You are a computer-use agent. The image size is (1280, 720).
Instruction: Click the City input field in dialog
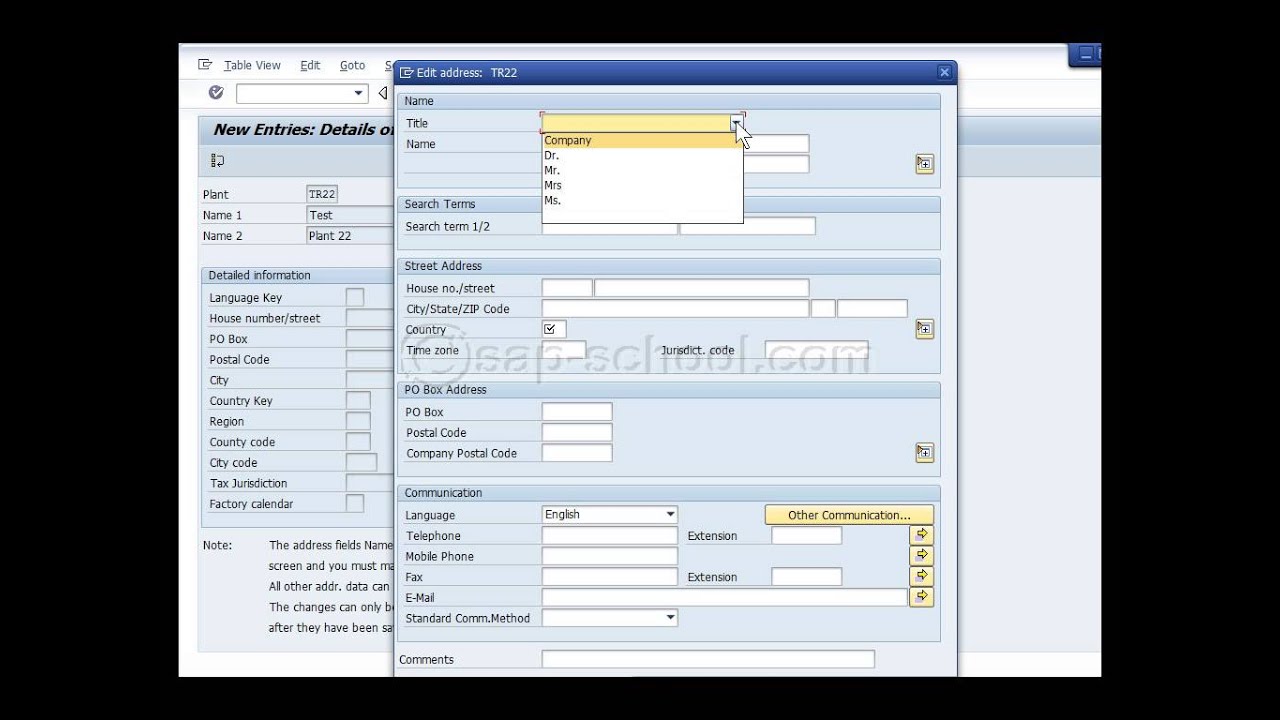[675, 309]
